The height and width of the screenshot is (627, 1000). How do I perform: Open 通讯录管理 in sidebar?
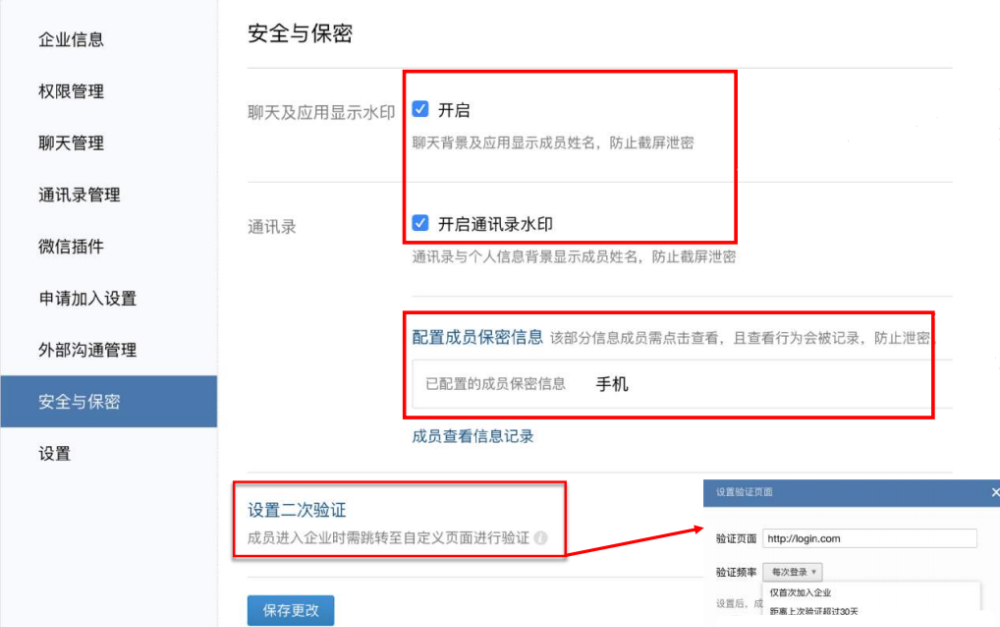tap(79, 195)
